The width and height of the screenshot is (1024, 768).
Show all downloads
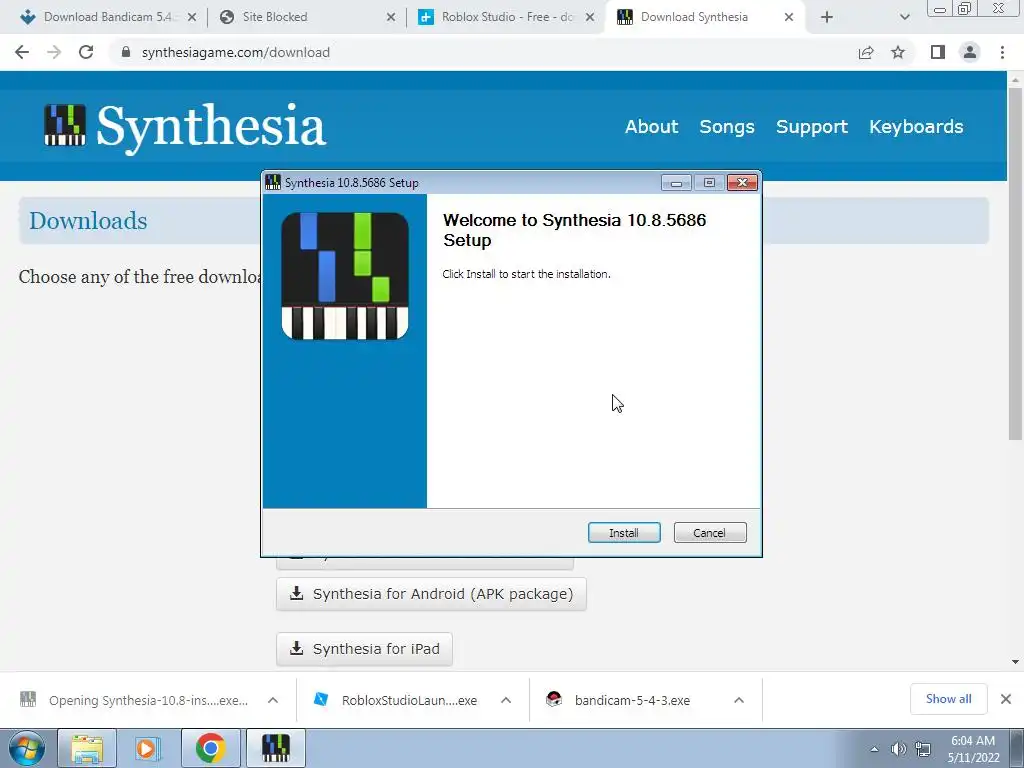pos(948,699)
